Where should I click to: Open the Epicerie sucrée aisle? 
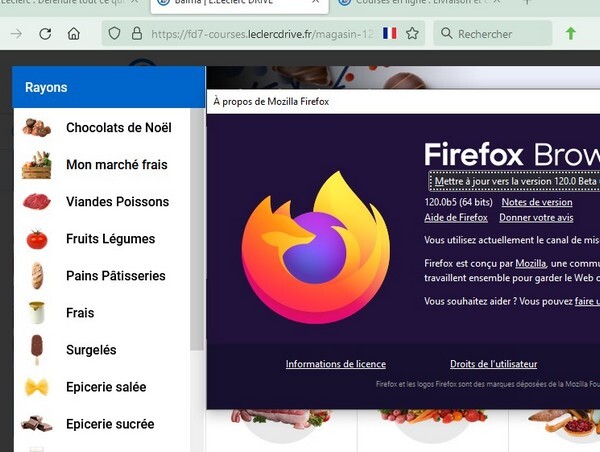point(110,424)
